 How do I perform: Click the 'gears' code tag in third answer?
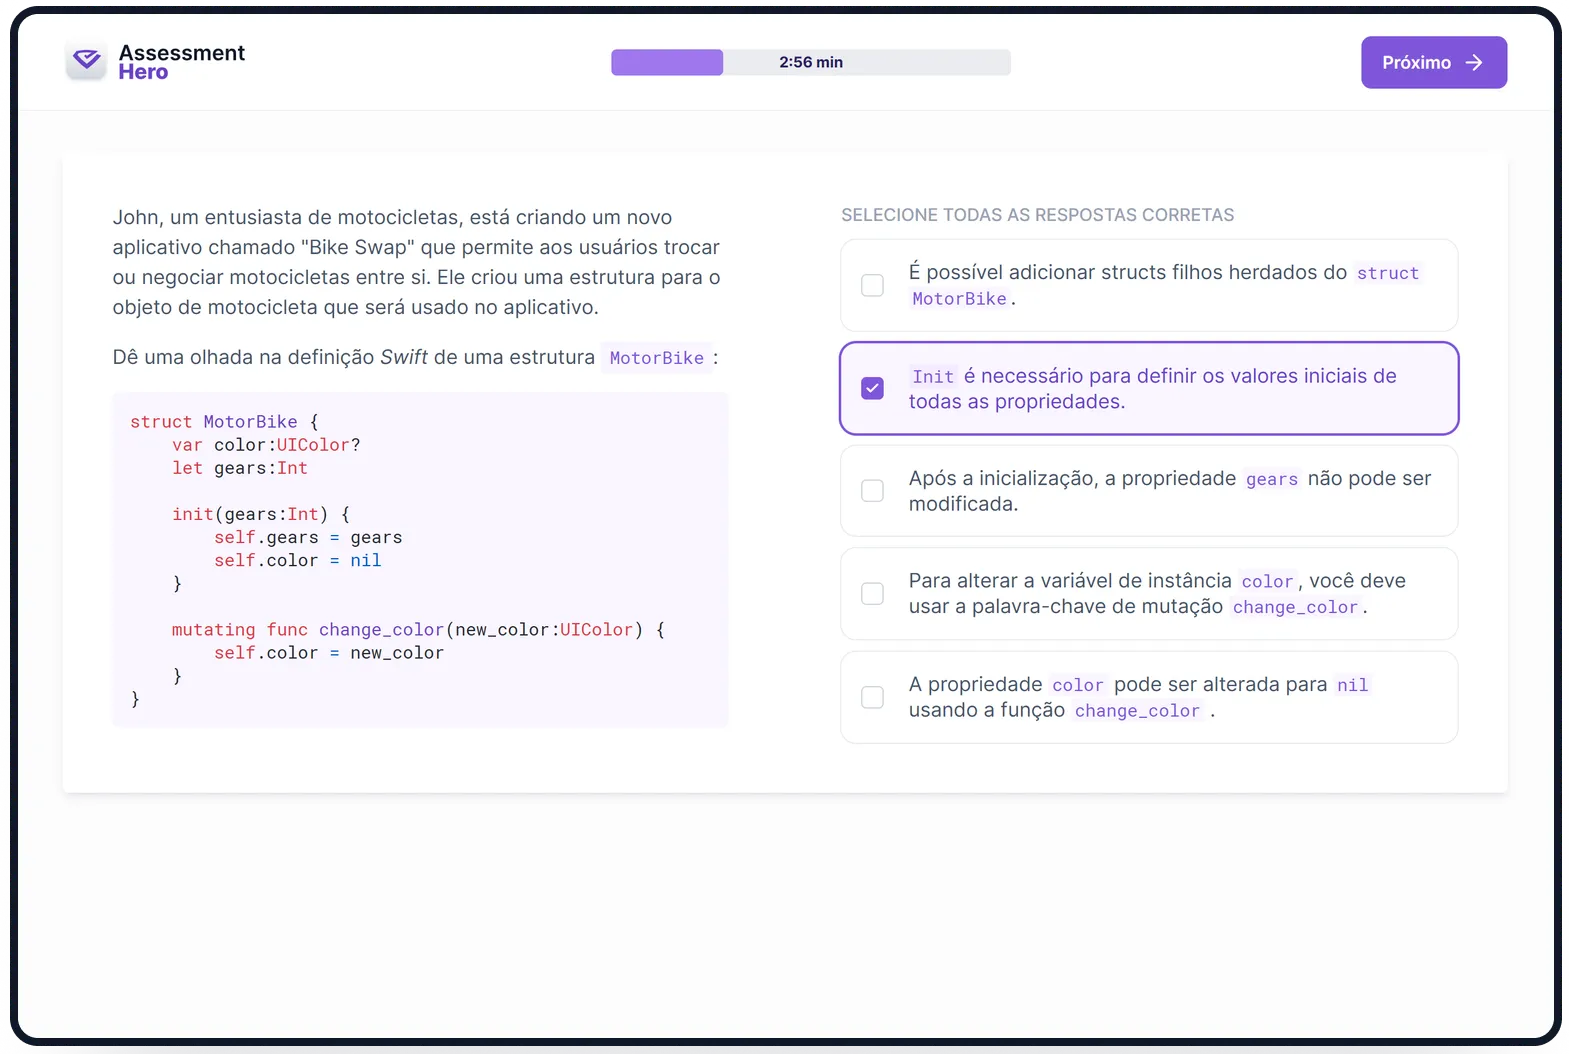(1272, 479)
